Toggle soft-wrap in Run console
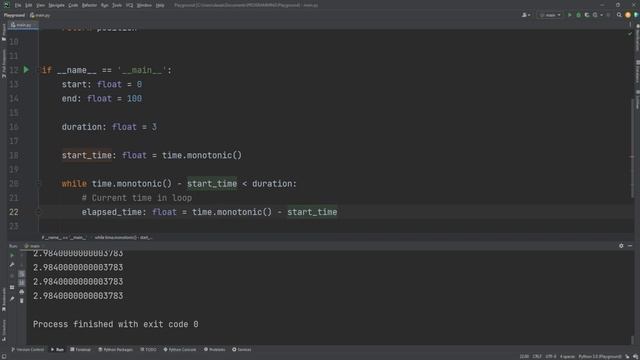Screen dimensions: 640x360 click(x=22, y=273)
